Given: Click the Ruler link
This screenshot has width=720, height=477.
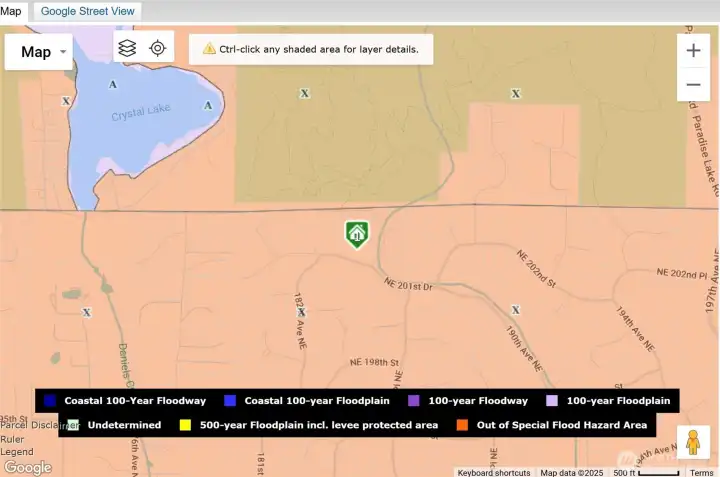Looking at the screenshot, I should pyautogui.click(x=12, y=438).
